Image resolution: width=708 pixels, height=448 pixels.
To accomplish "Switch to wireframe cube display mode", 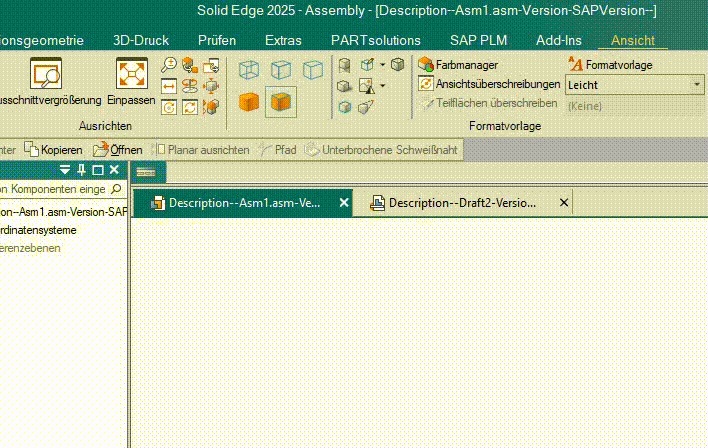I will point(249,70).
